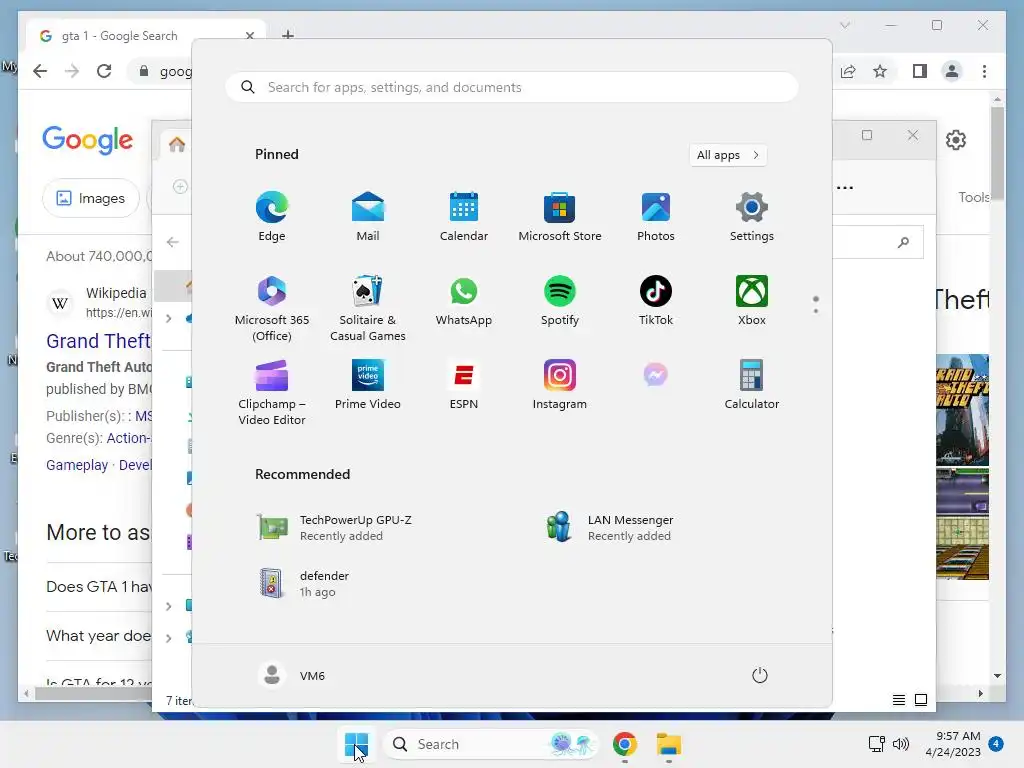Click the taskbar Search box
This screenshot has width=1024, height=768.
490,744
